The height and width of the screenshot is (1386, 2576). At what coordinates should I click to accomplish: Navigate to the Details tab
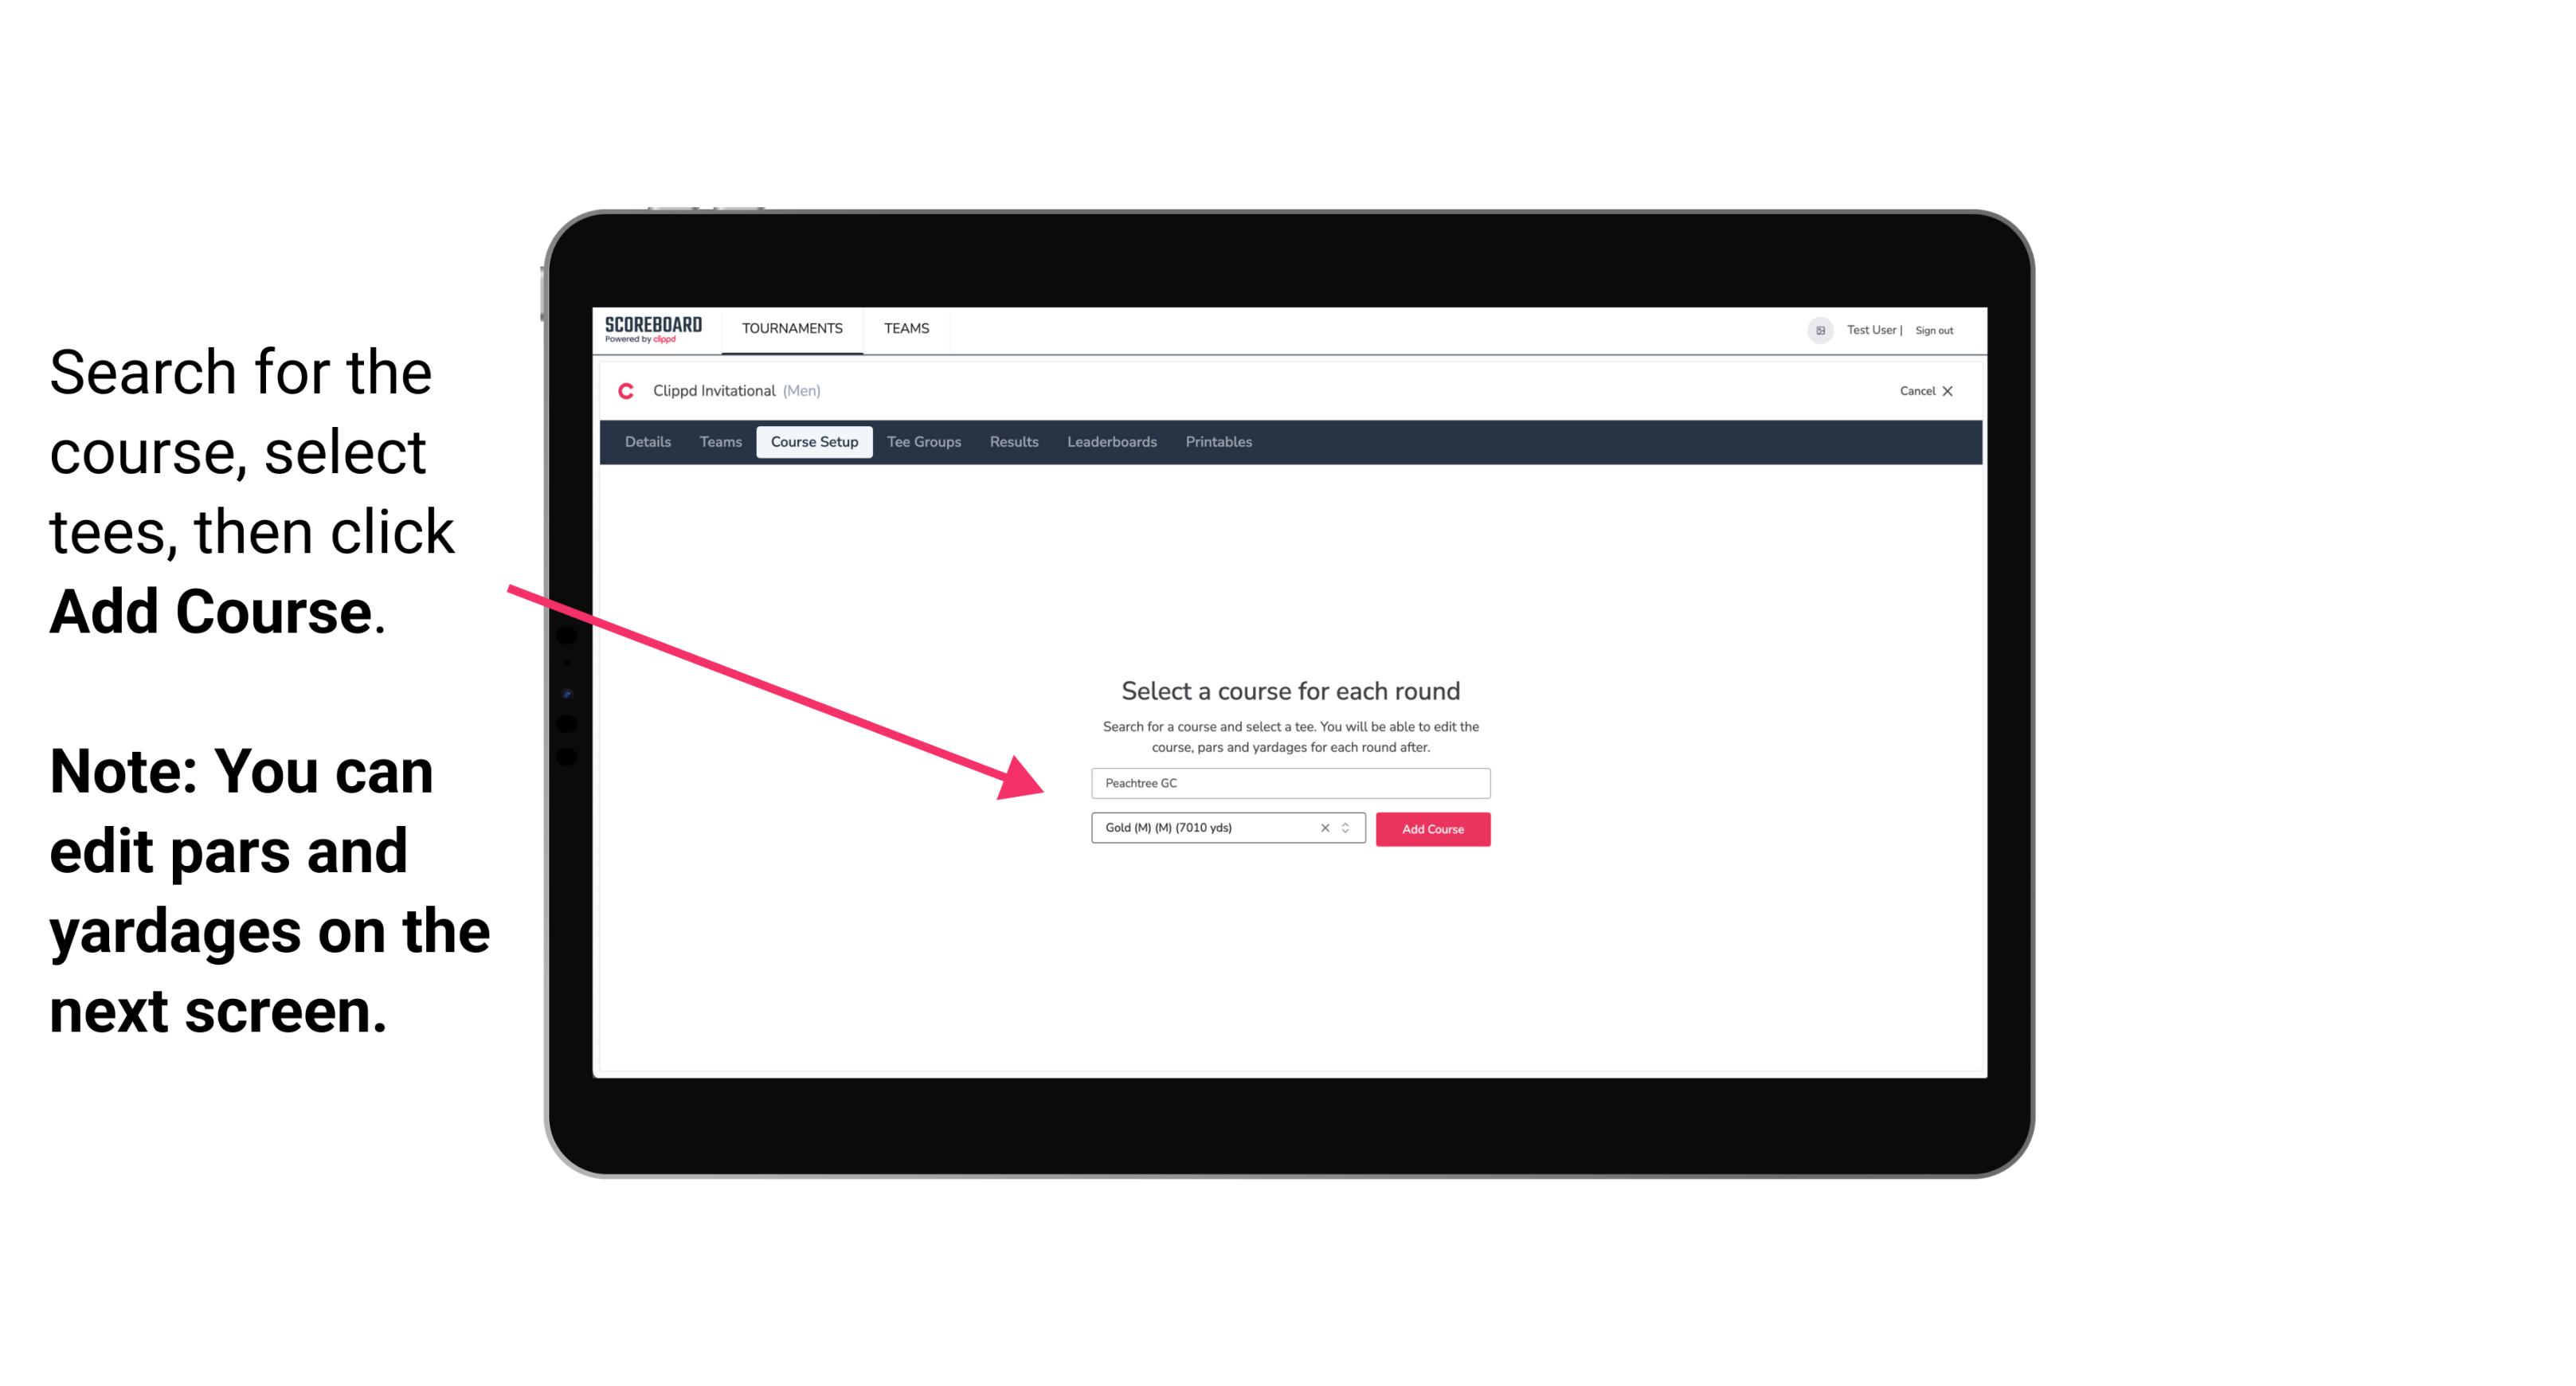(647, 442)
